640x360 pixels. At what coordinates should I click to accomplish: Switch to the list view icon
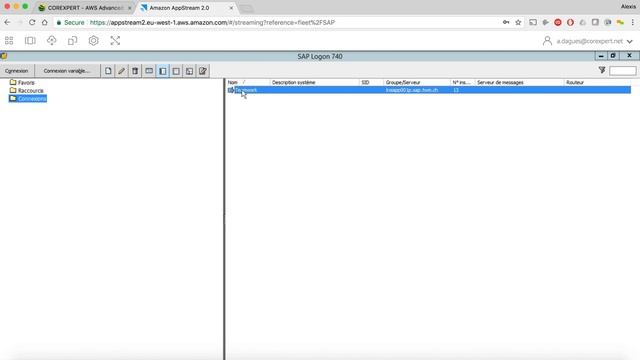[x=176, y=71]
